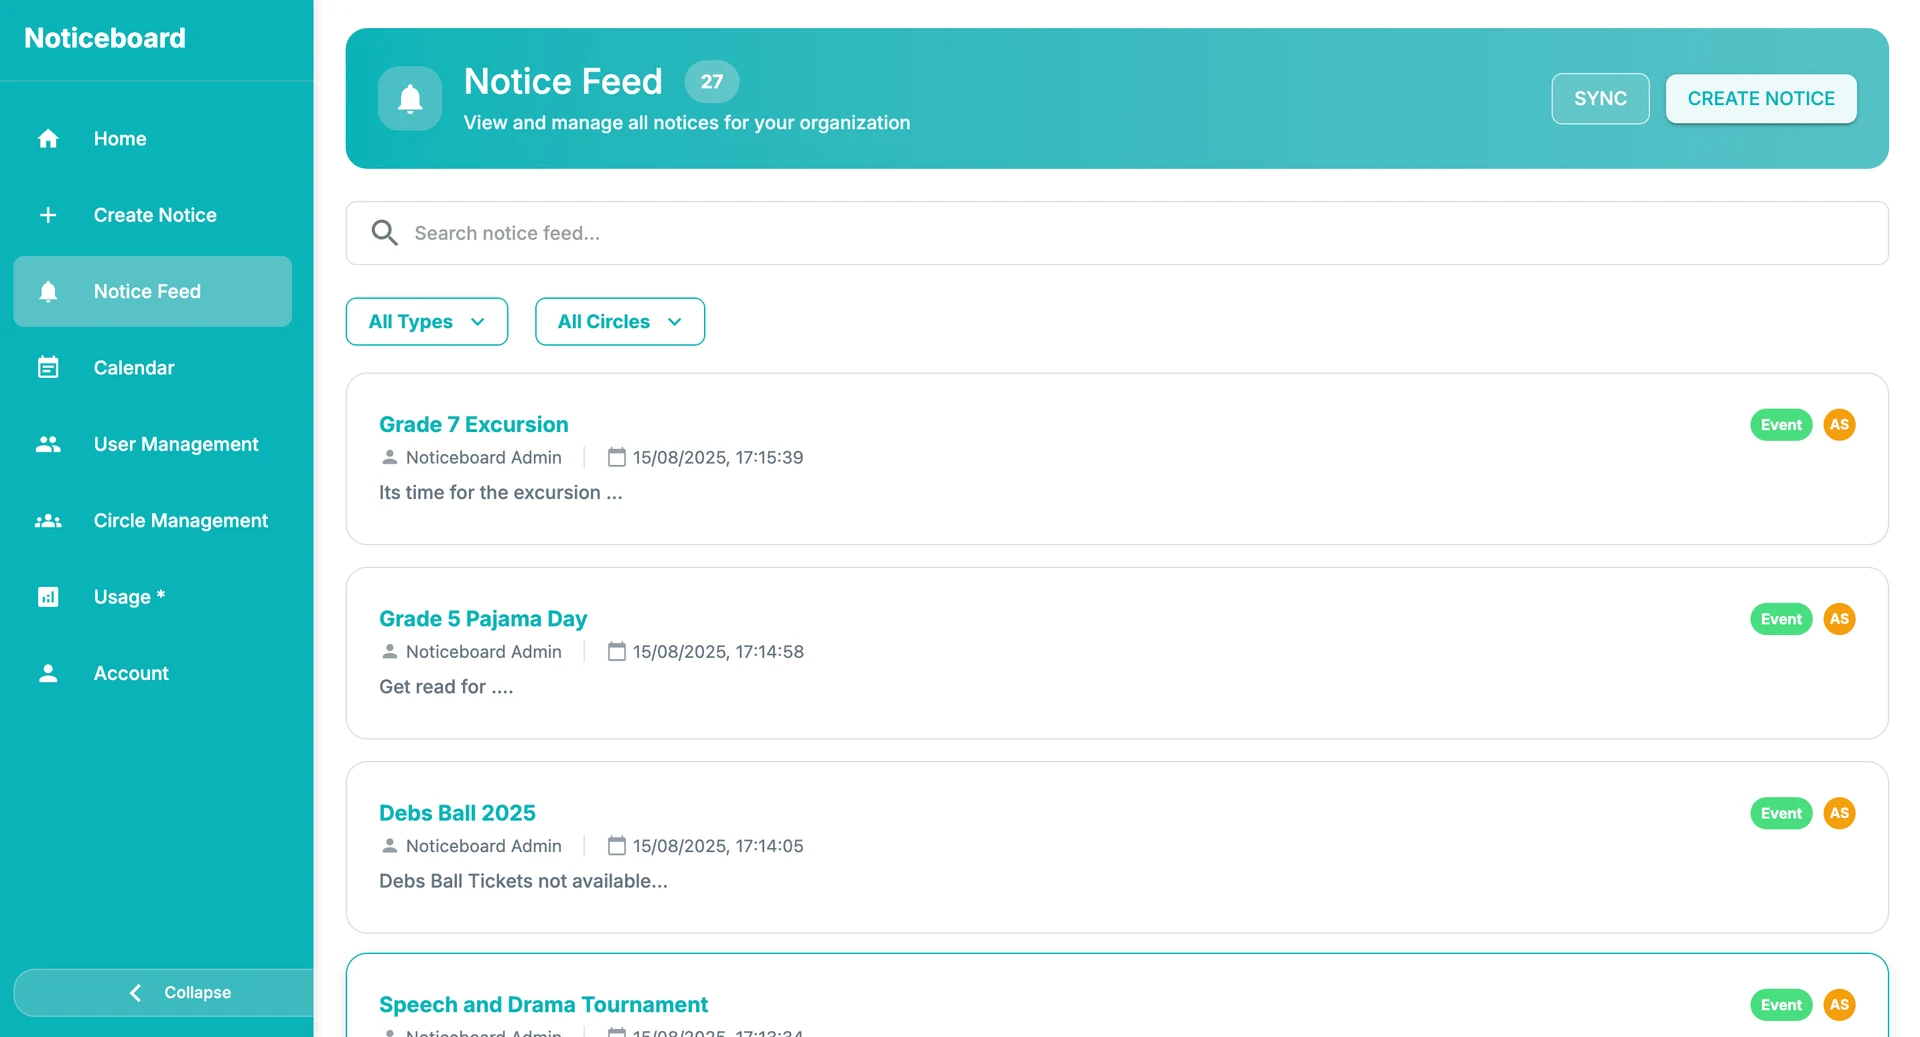Click author icon on Grade 5 Pajama Day notice

coord(390,651)
